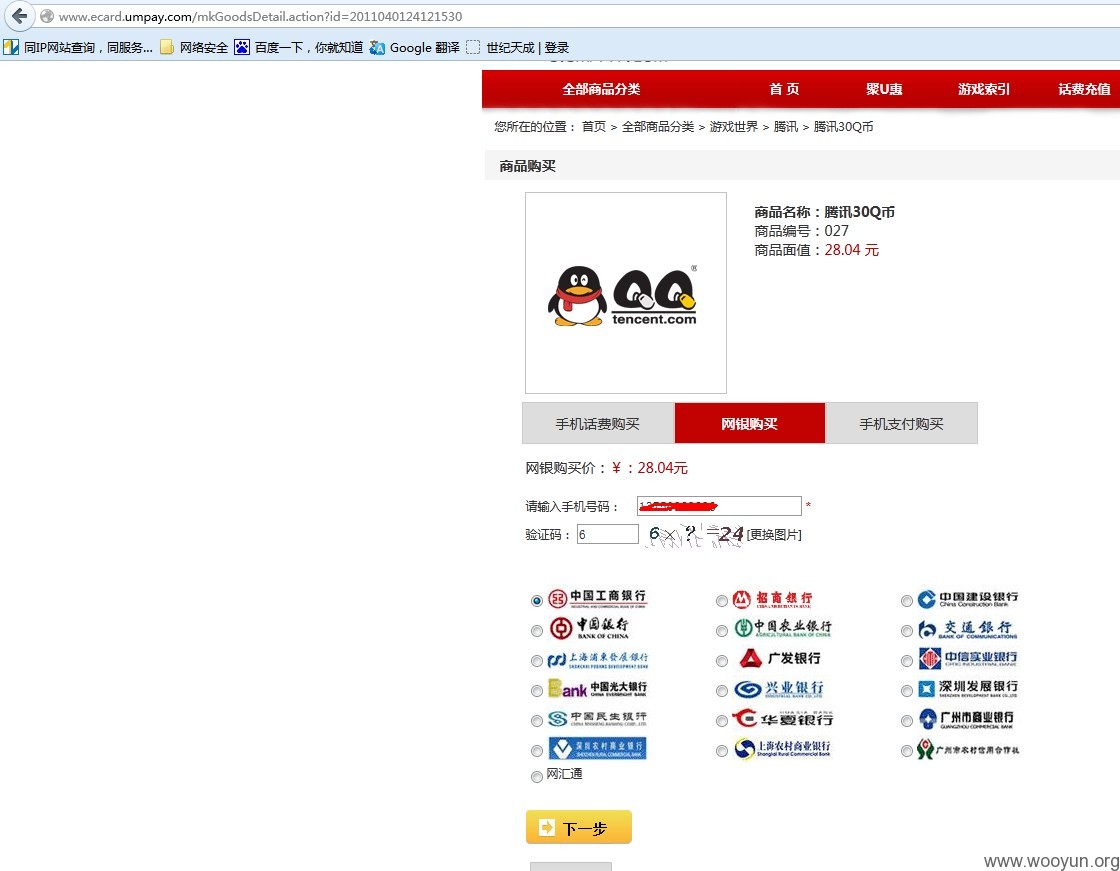The height and width of the screenshot is (871, 1120).
Task: Open the 同IP网站查询 bookmark
Action: point(79,47)
